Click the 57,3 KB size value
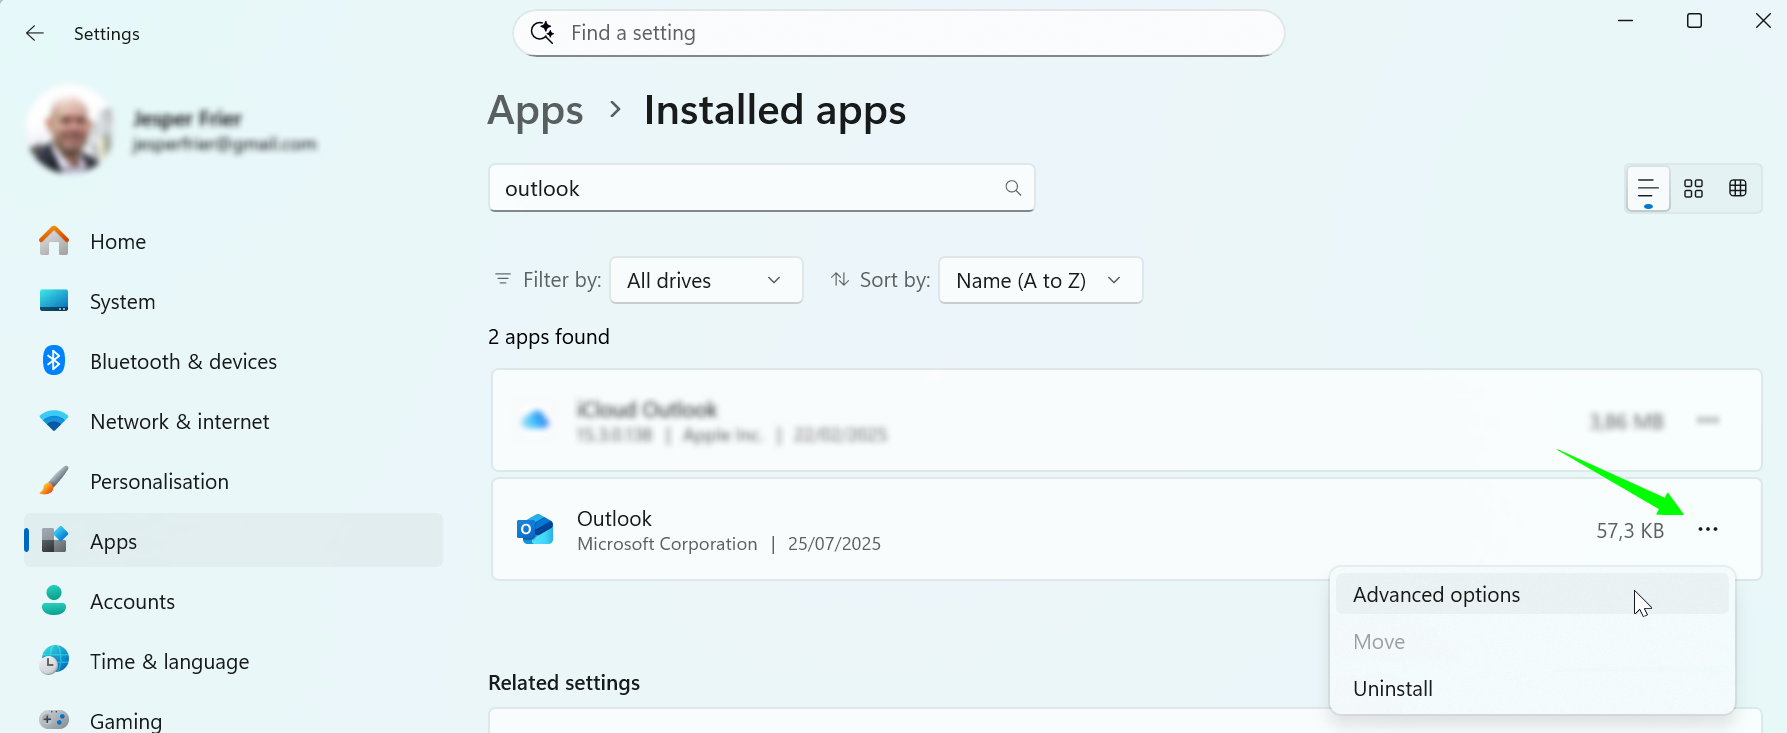1787x733 pixels. tap(1630, 530)
